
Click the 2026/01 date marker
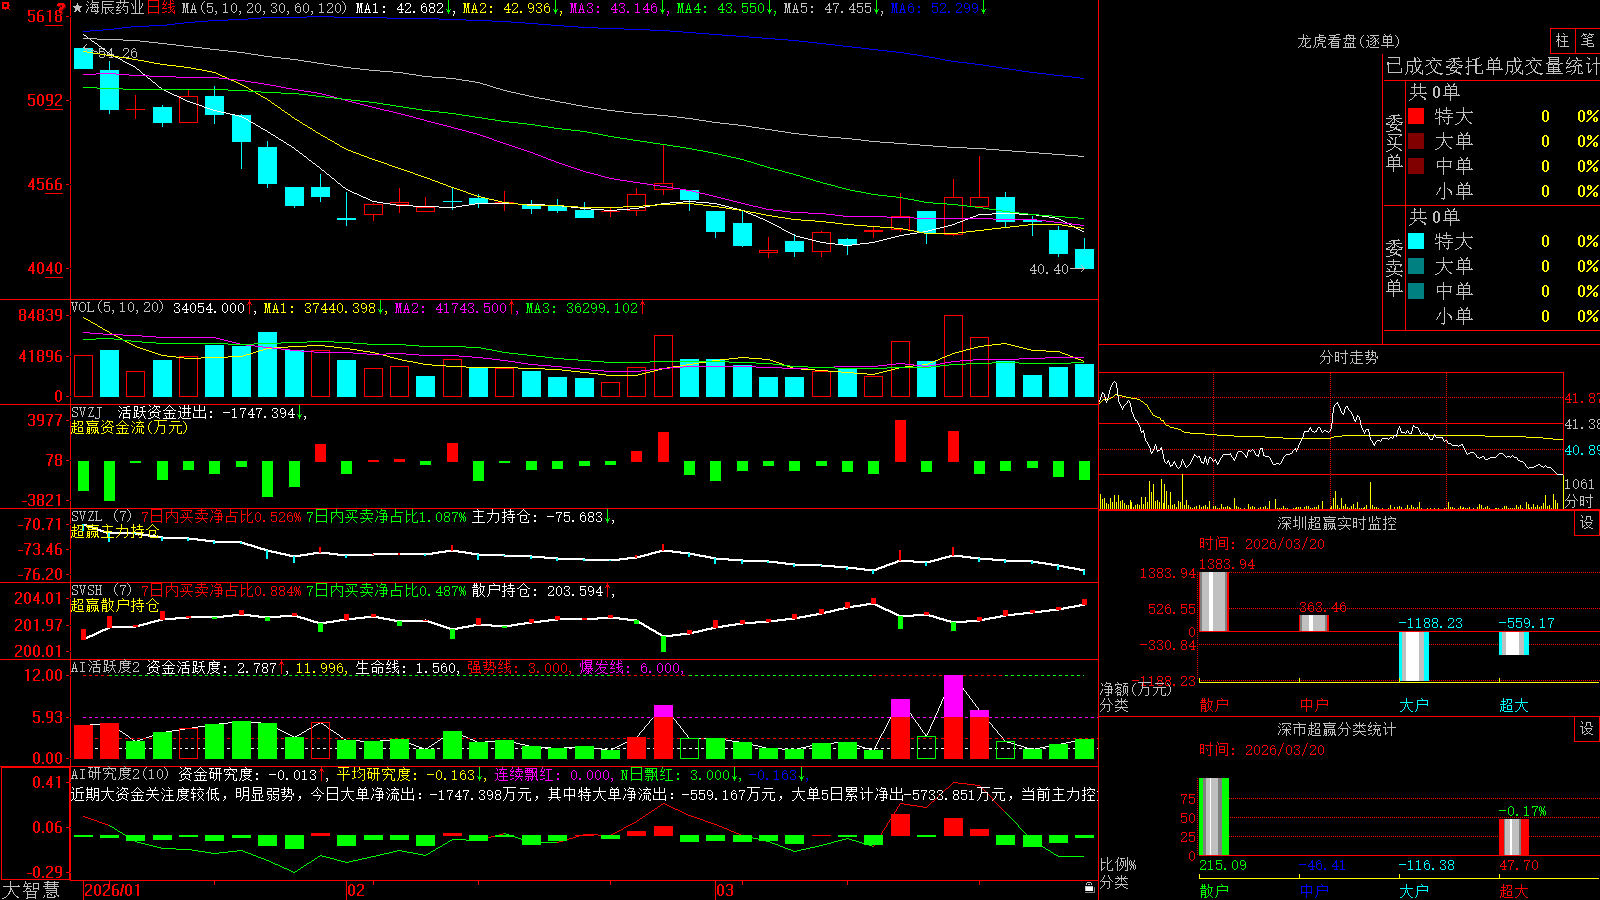tap(113, 890)
